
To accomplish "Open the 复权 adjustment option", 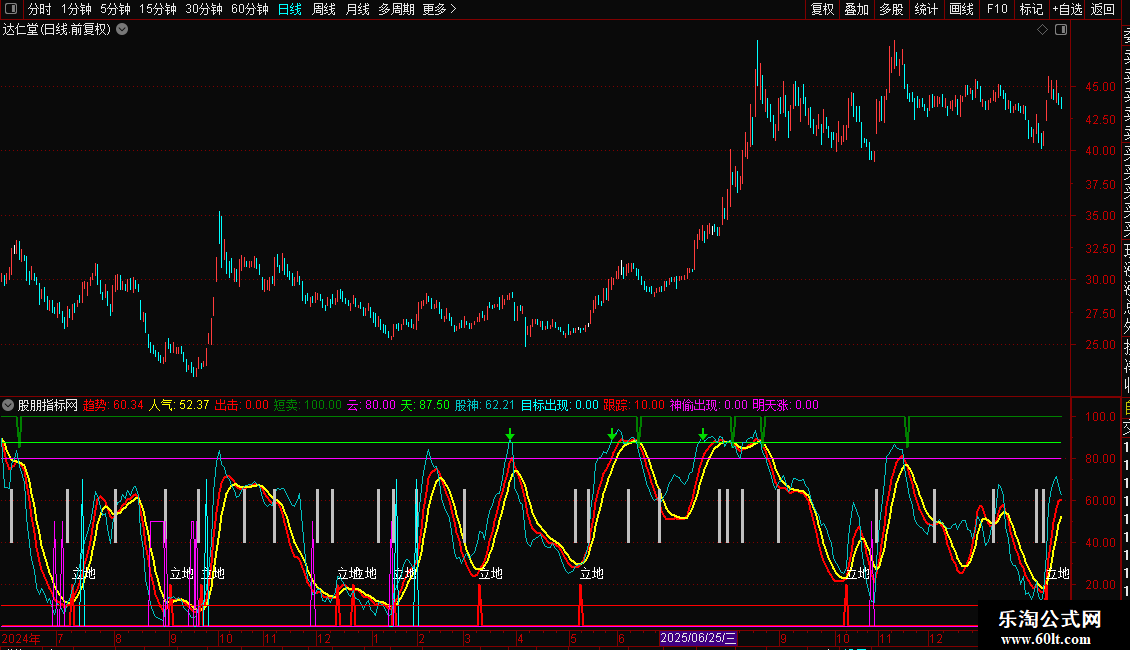I will point(822,9).
